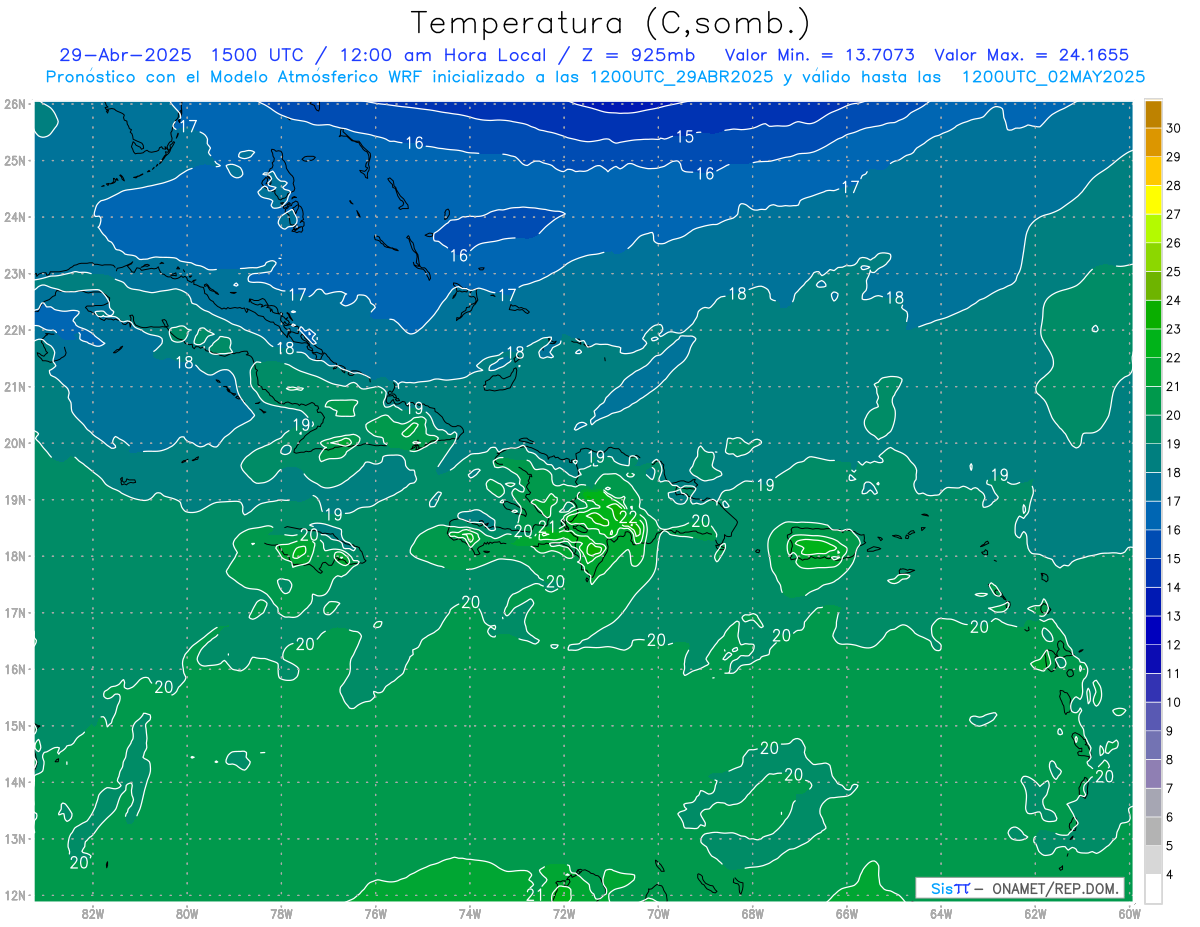This screenshot has height=927, width=1200.
Task: Pick the green swatch between 22 and 23
Action: pyautogui.click(x=1153, y=343)
